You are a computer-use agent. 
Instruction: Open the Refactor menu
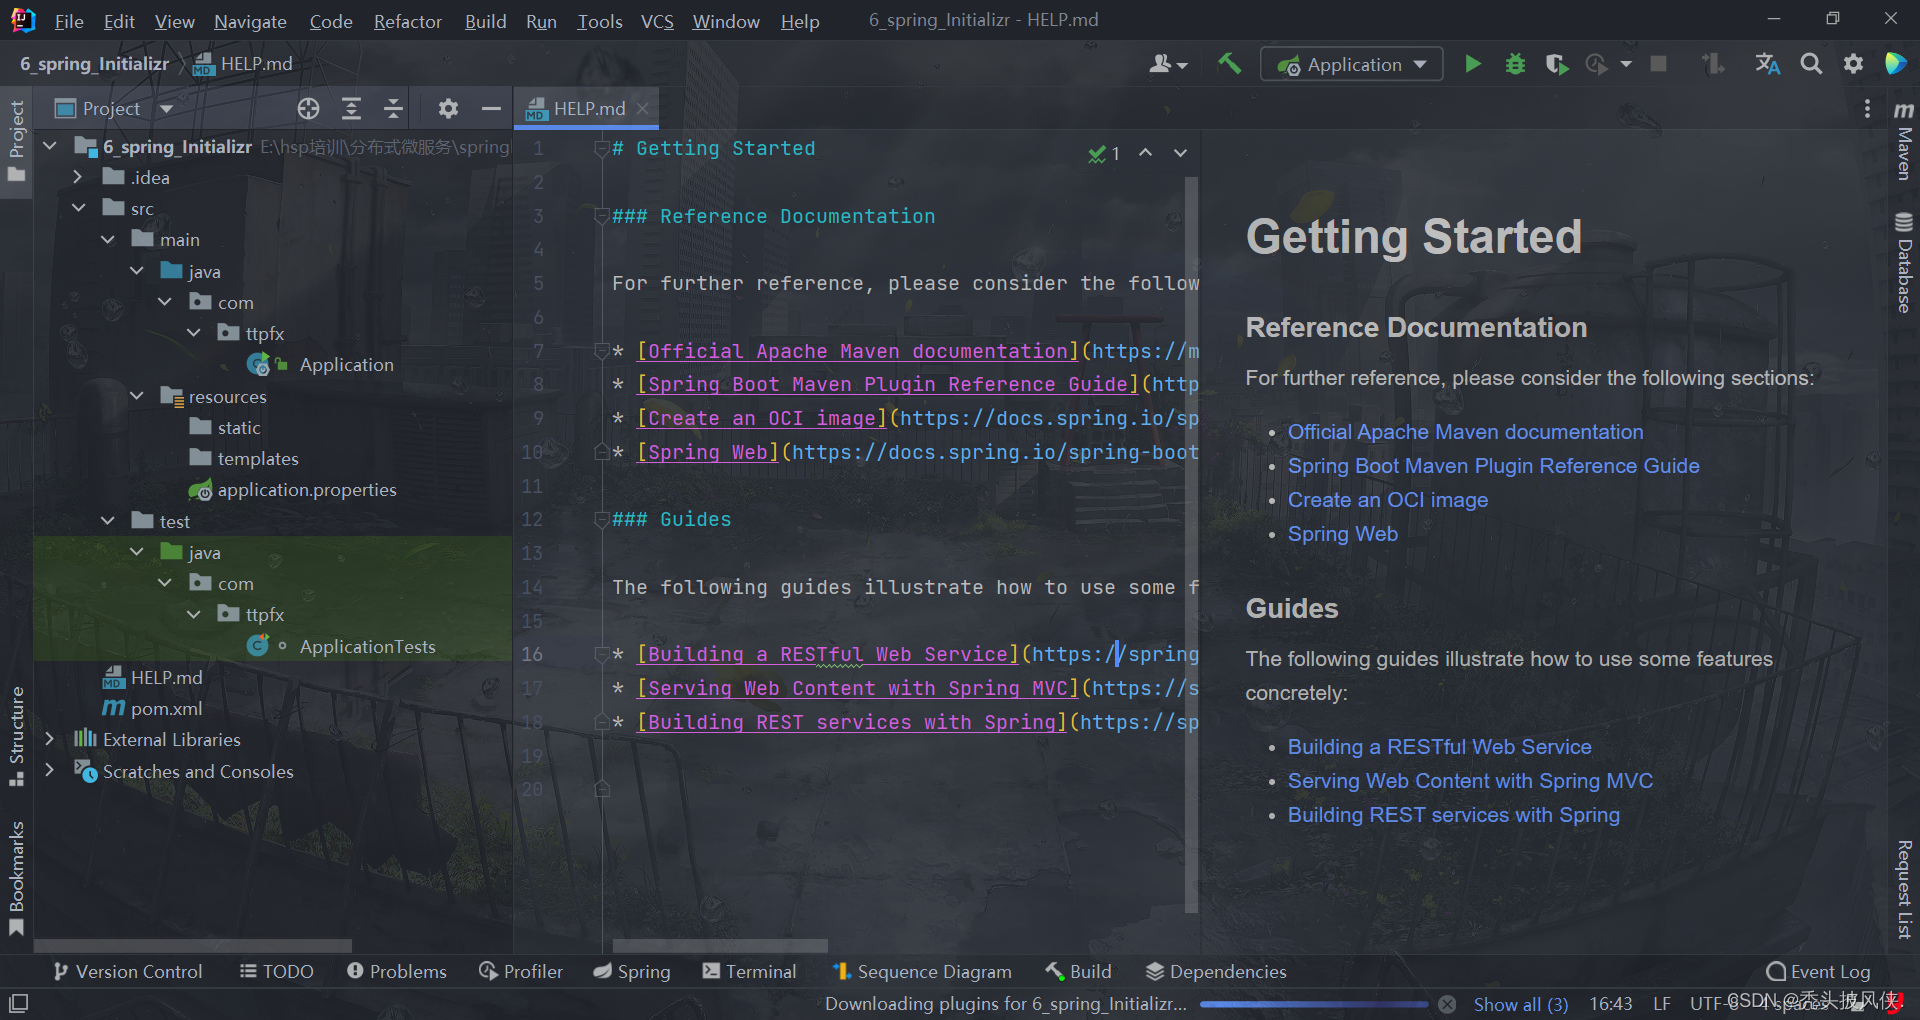point(407,21)
